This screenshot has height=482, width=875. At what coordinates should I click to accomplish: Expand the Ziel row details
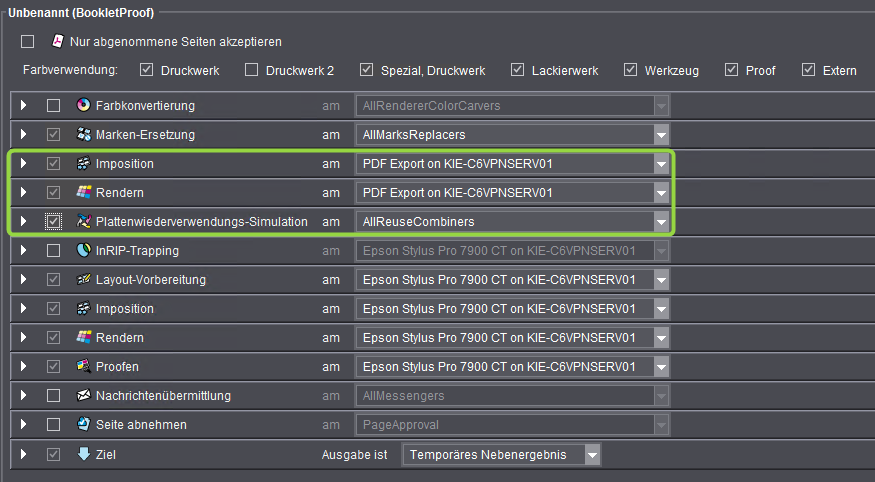point(25,454)
